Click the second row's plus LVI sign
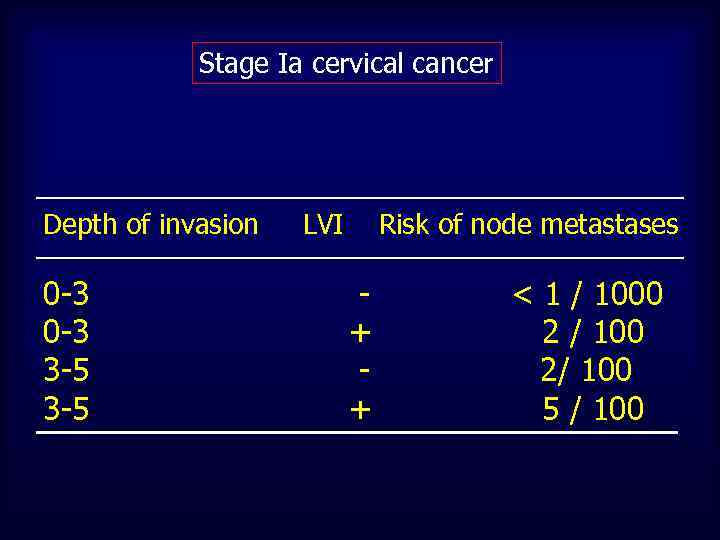The width and height of the screenshot is (720, 540). (x=360, y=332)
